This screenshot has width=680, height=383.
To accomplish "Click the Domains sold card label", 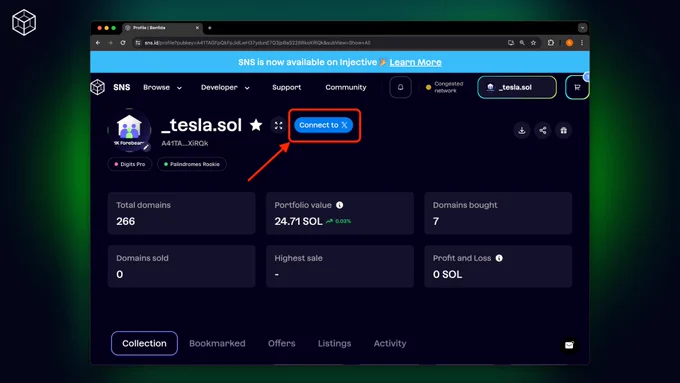I will tap(142, 258).
